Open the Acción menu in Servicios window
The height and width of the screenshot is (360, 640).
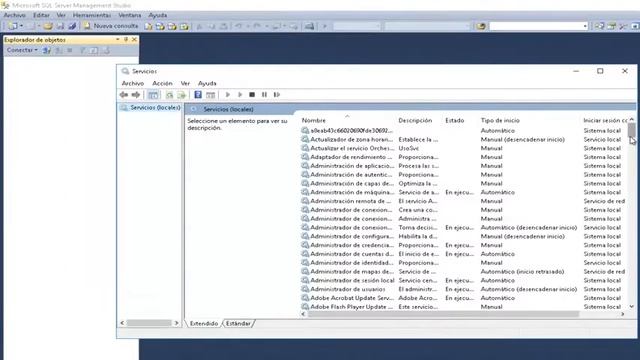[x=162, y=83]
